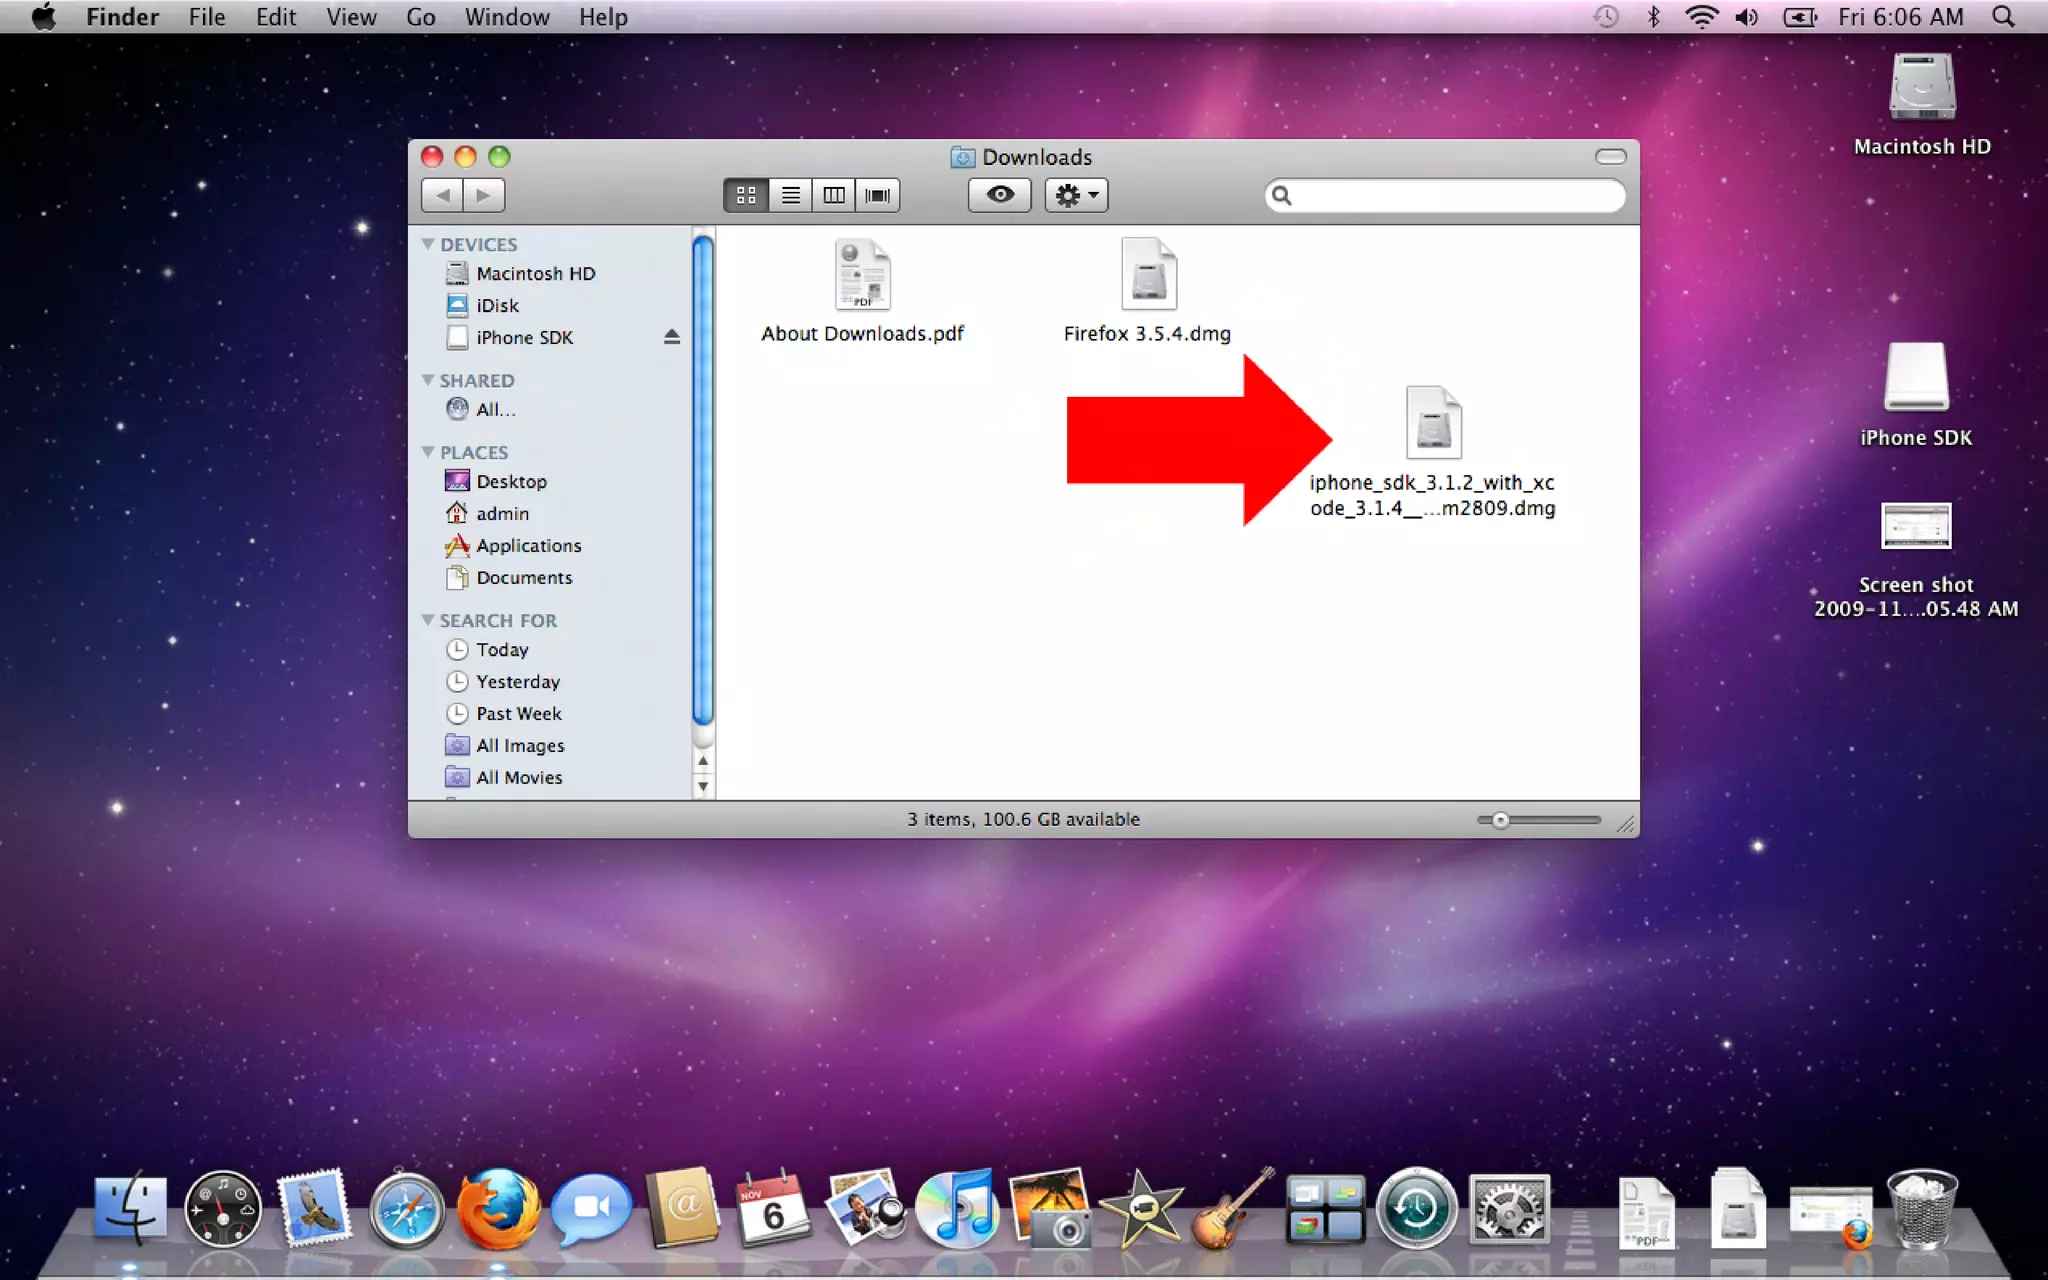Launch iTunes from the Dock
2048x1280 pixels.
(x=957, y=1210)
